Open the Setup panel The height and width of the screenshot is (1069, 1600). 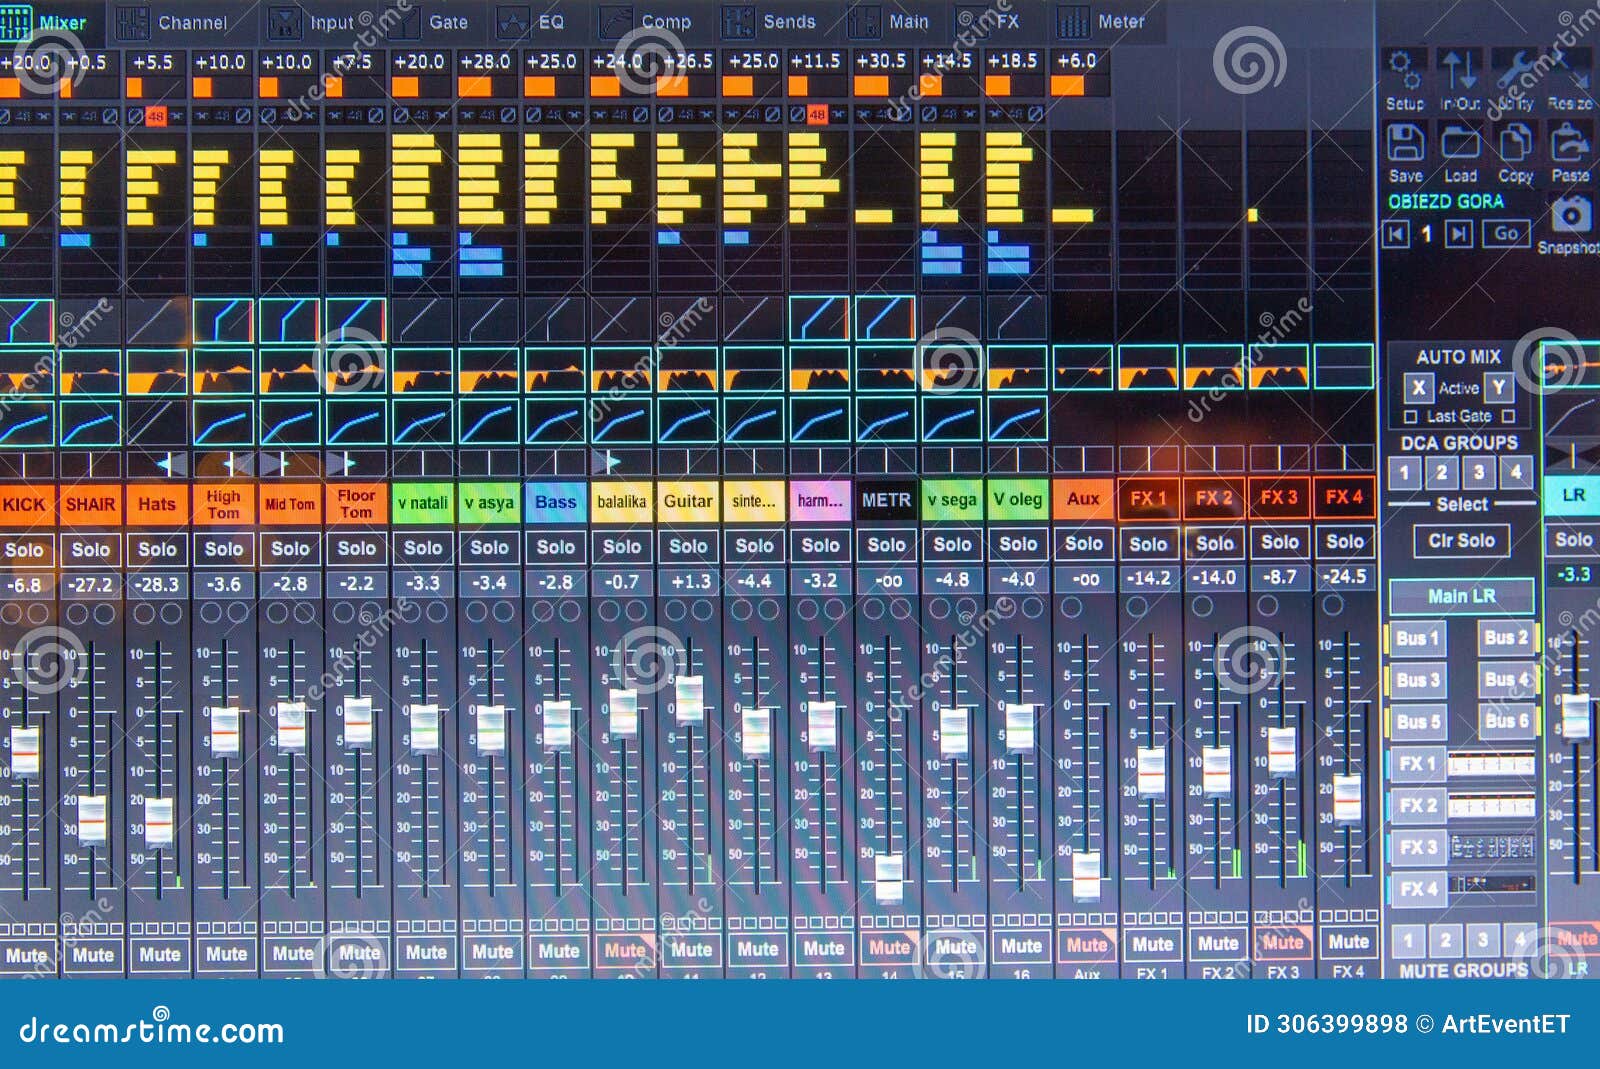click(x=1405, y=70)
